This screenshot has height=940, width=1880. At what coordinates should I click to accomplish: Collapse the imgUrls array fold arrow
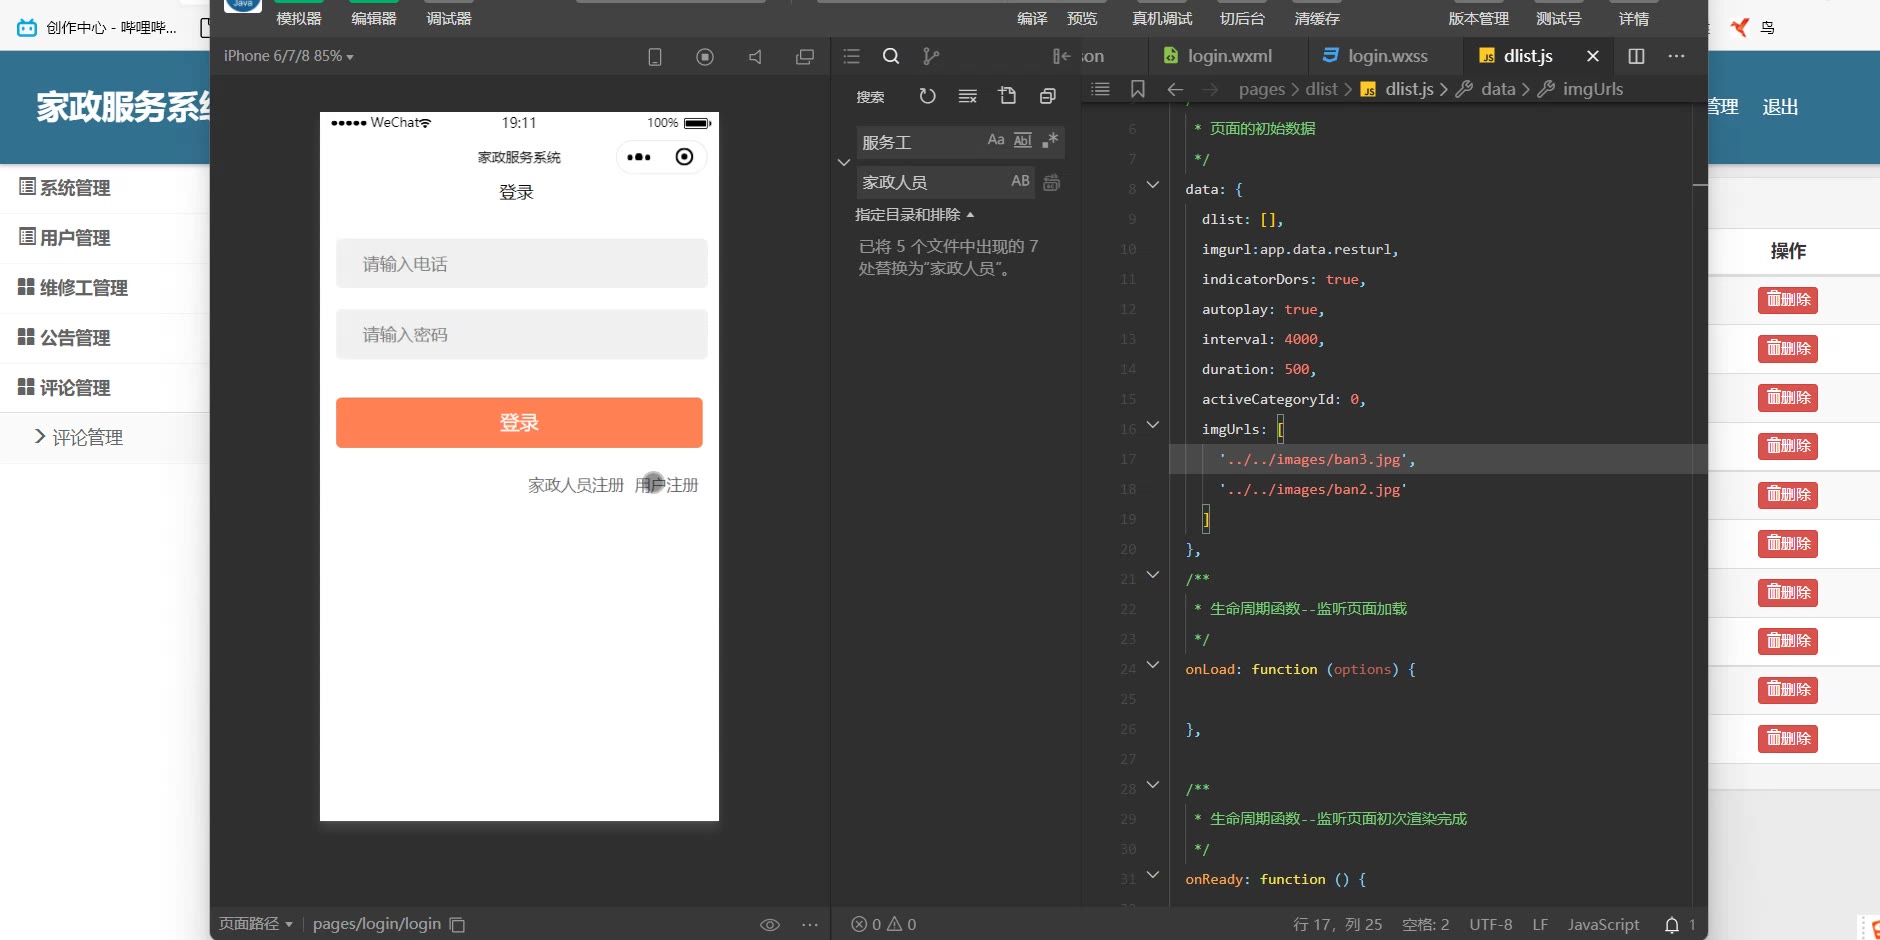tap(1153, 425)
